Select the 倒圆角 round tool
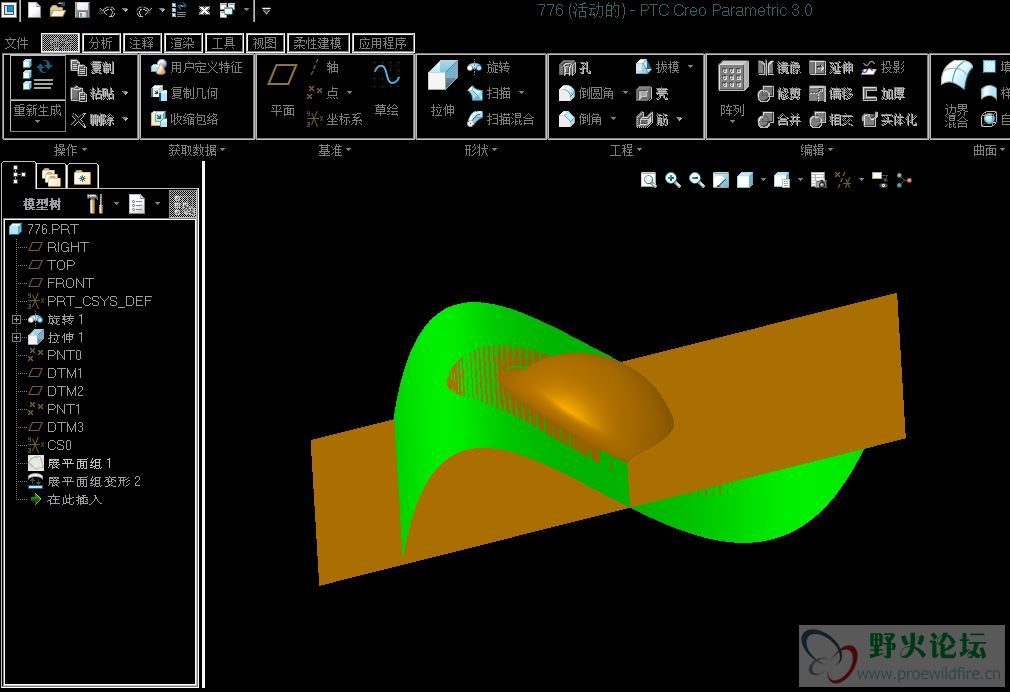 586,93
